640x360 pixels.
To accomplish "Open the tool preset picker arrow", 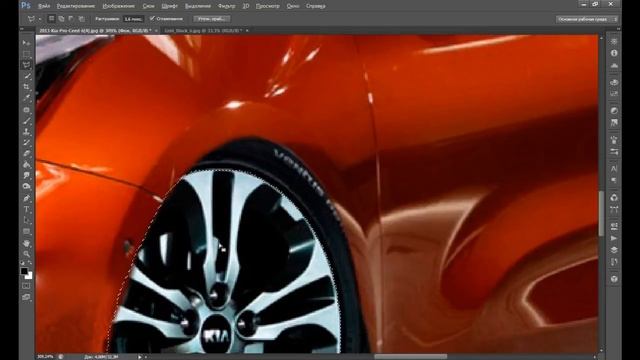I will coord(40,19).
